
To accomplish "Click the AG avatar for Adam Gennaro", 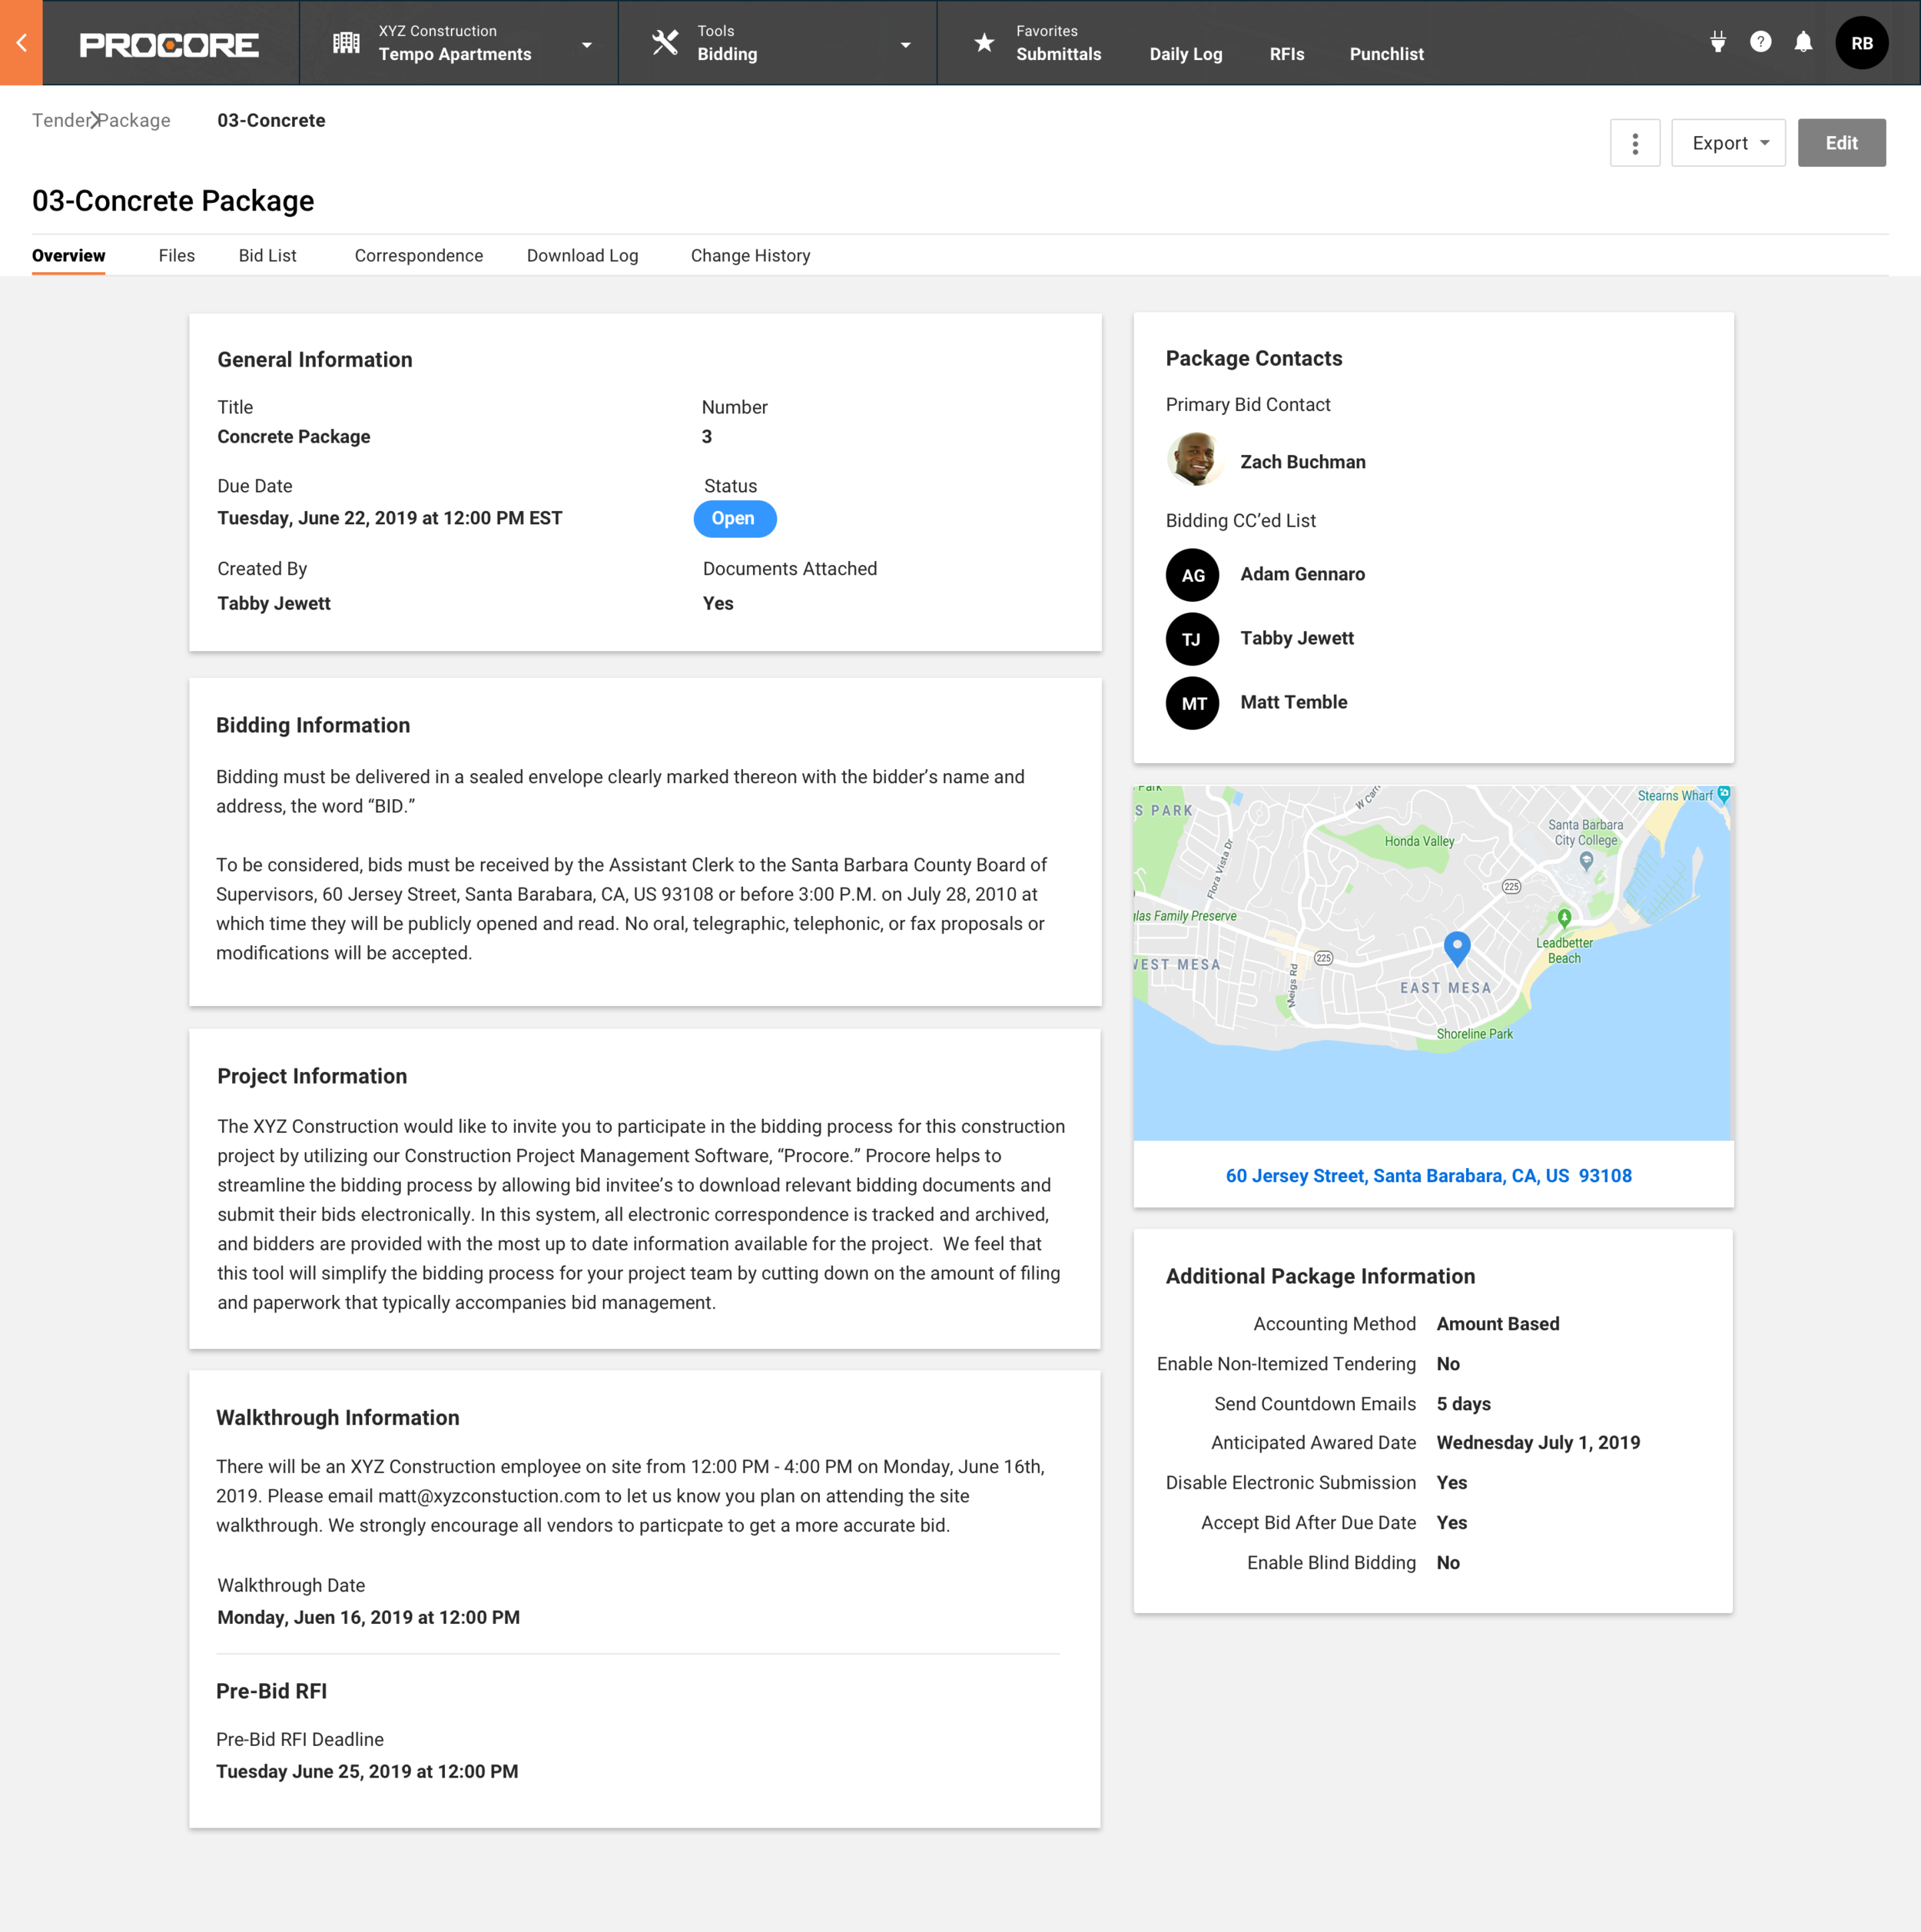I will click(x=1193, y=575).
